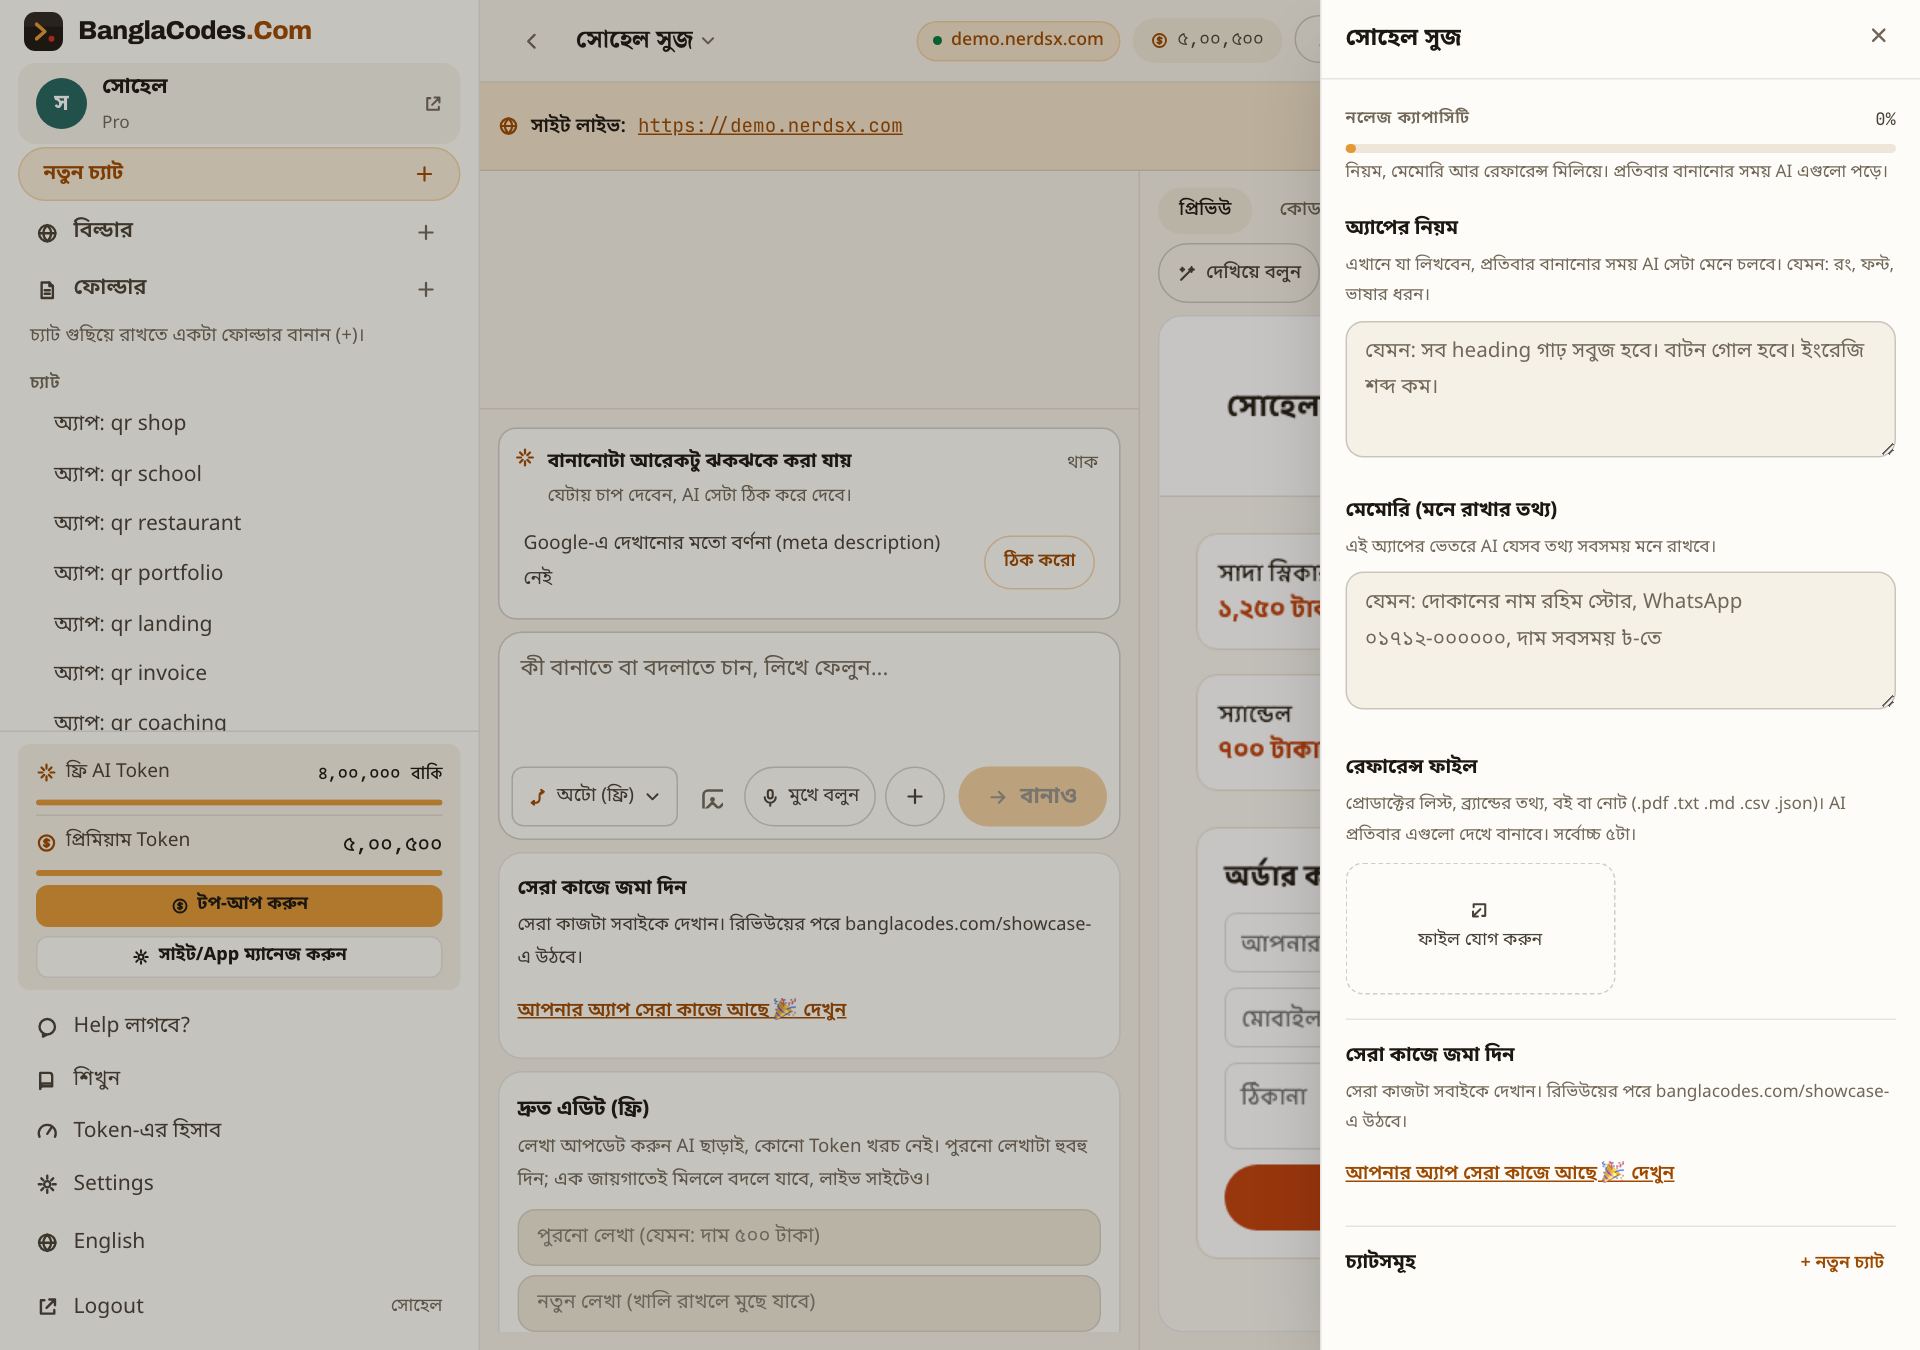Click the টপ-আপ করুন button
This screenshot has height=1350, width=1920.
pos(239,905)
